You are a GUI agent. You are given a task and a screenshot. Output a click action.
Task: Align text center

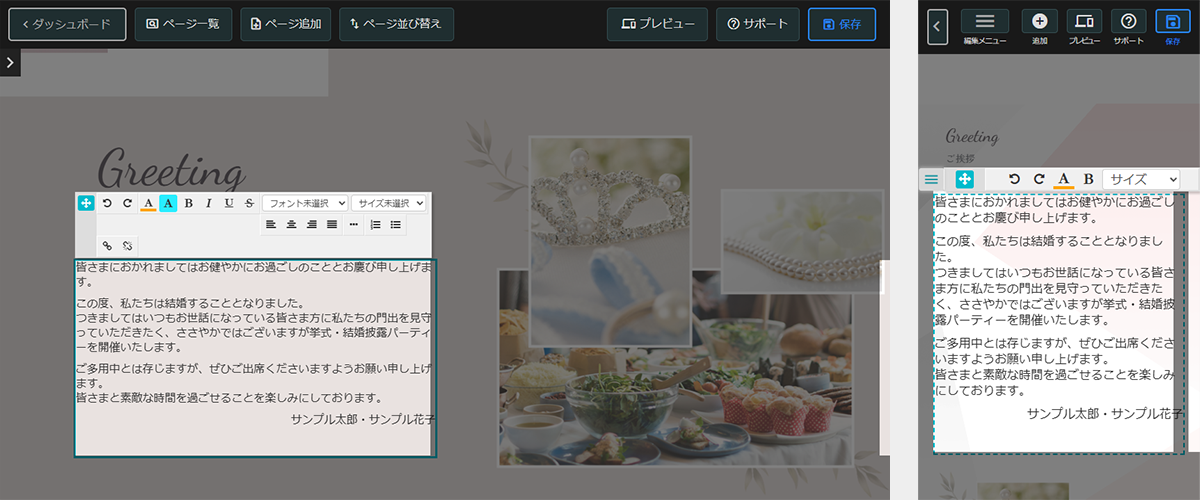click(x=291, y=225)
